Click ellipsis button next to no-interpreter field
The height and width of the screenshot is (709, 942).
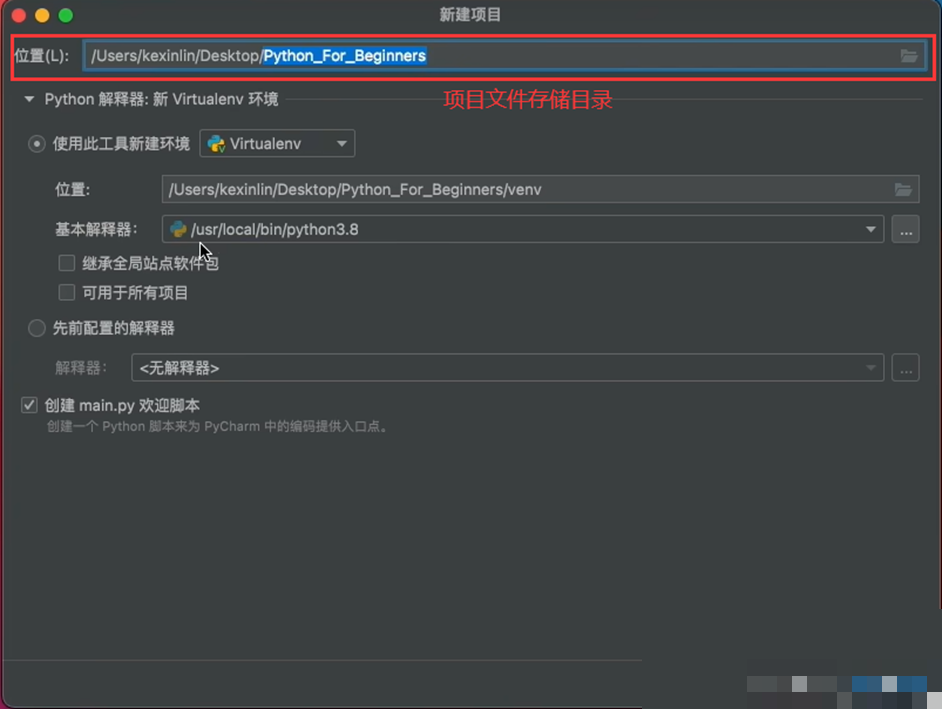(905, 368)
